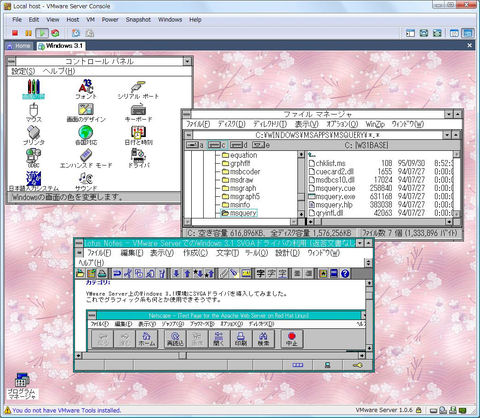This screenshot has width=480, height=418.
Task: Open the ヘルプ(H) menu in the Control Panel
Action: tap(59, 71)
